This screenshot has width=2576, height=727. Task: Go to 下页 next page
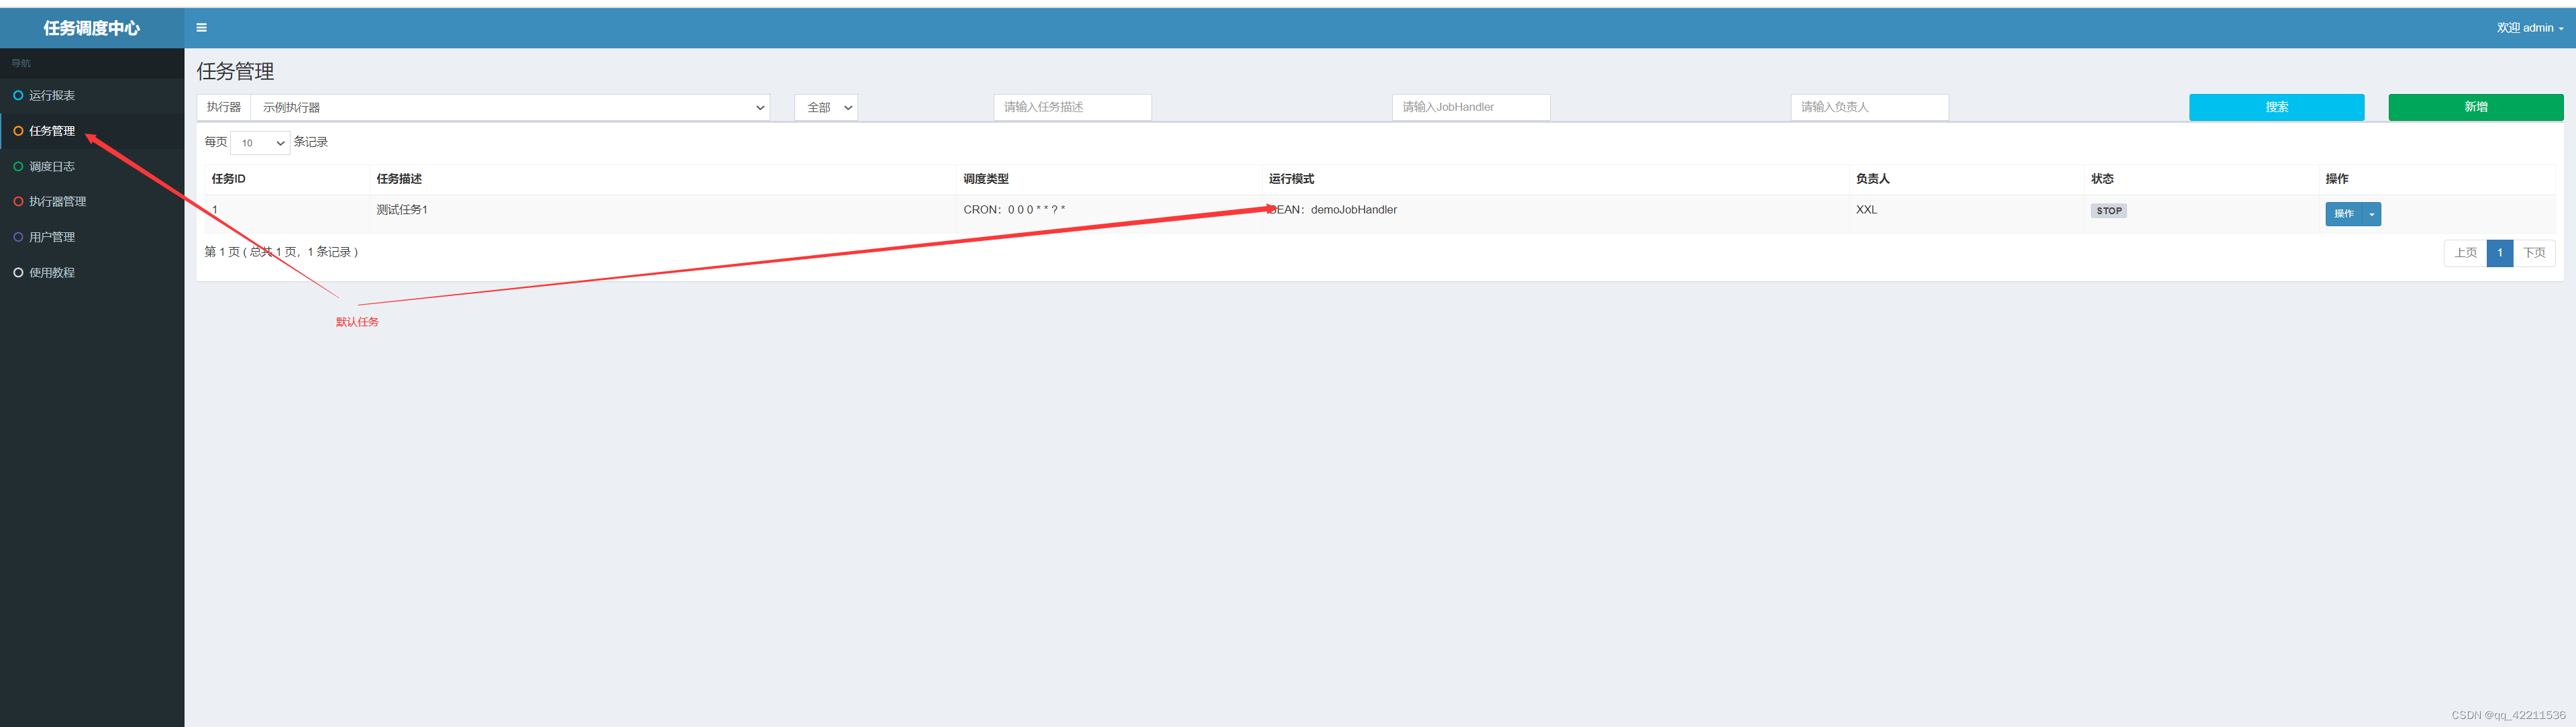(x=2534, y=253)
